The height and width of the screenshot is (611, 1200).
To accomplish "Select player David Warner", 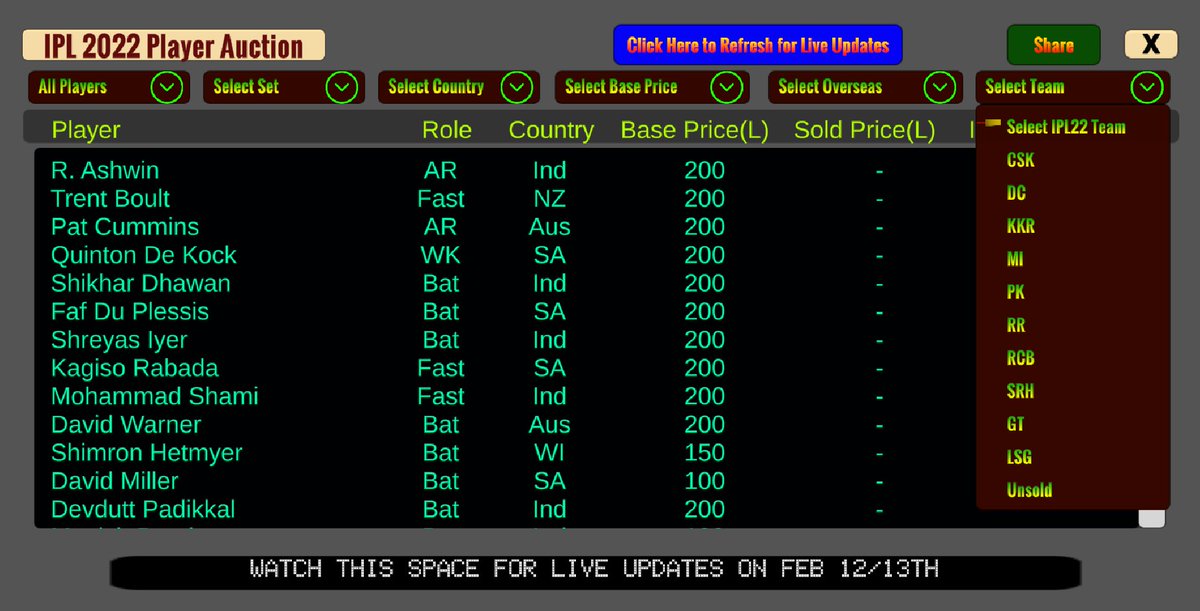I will tap(126, 424).
